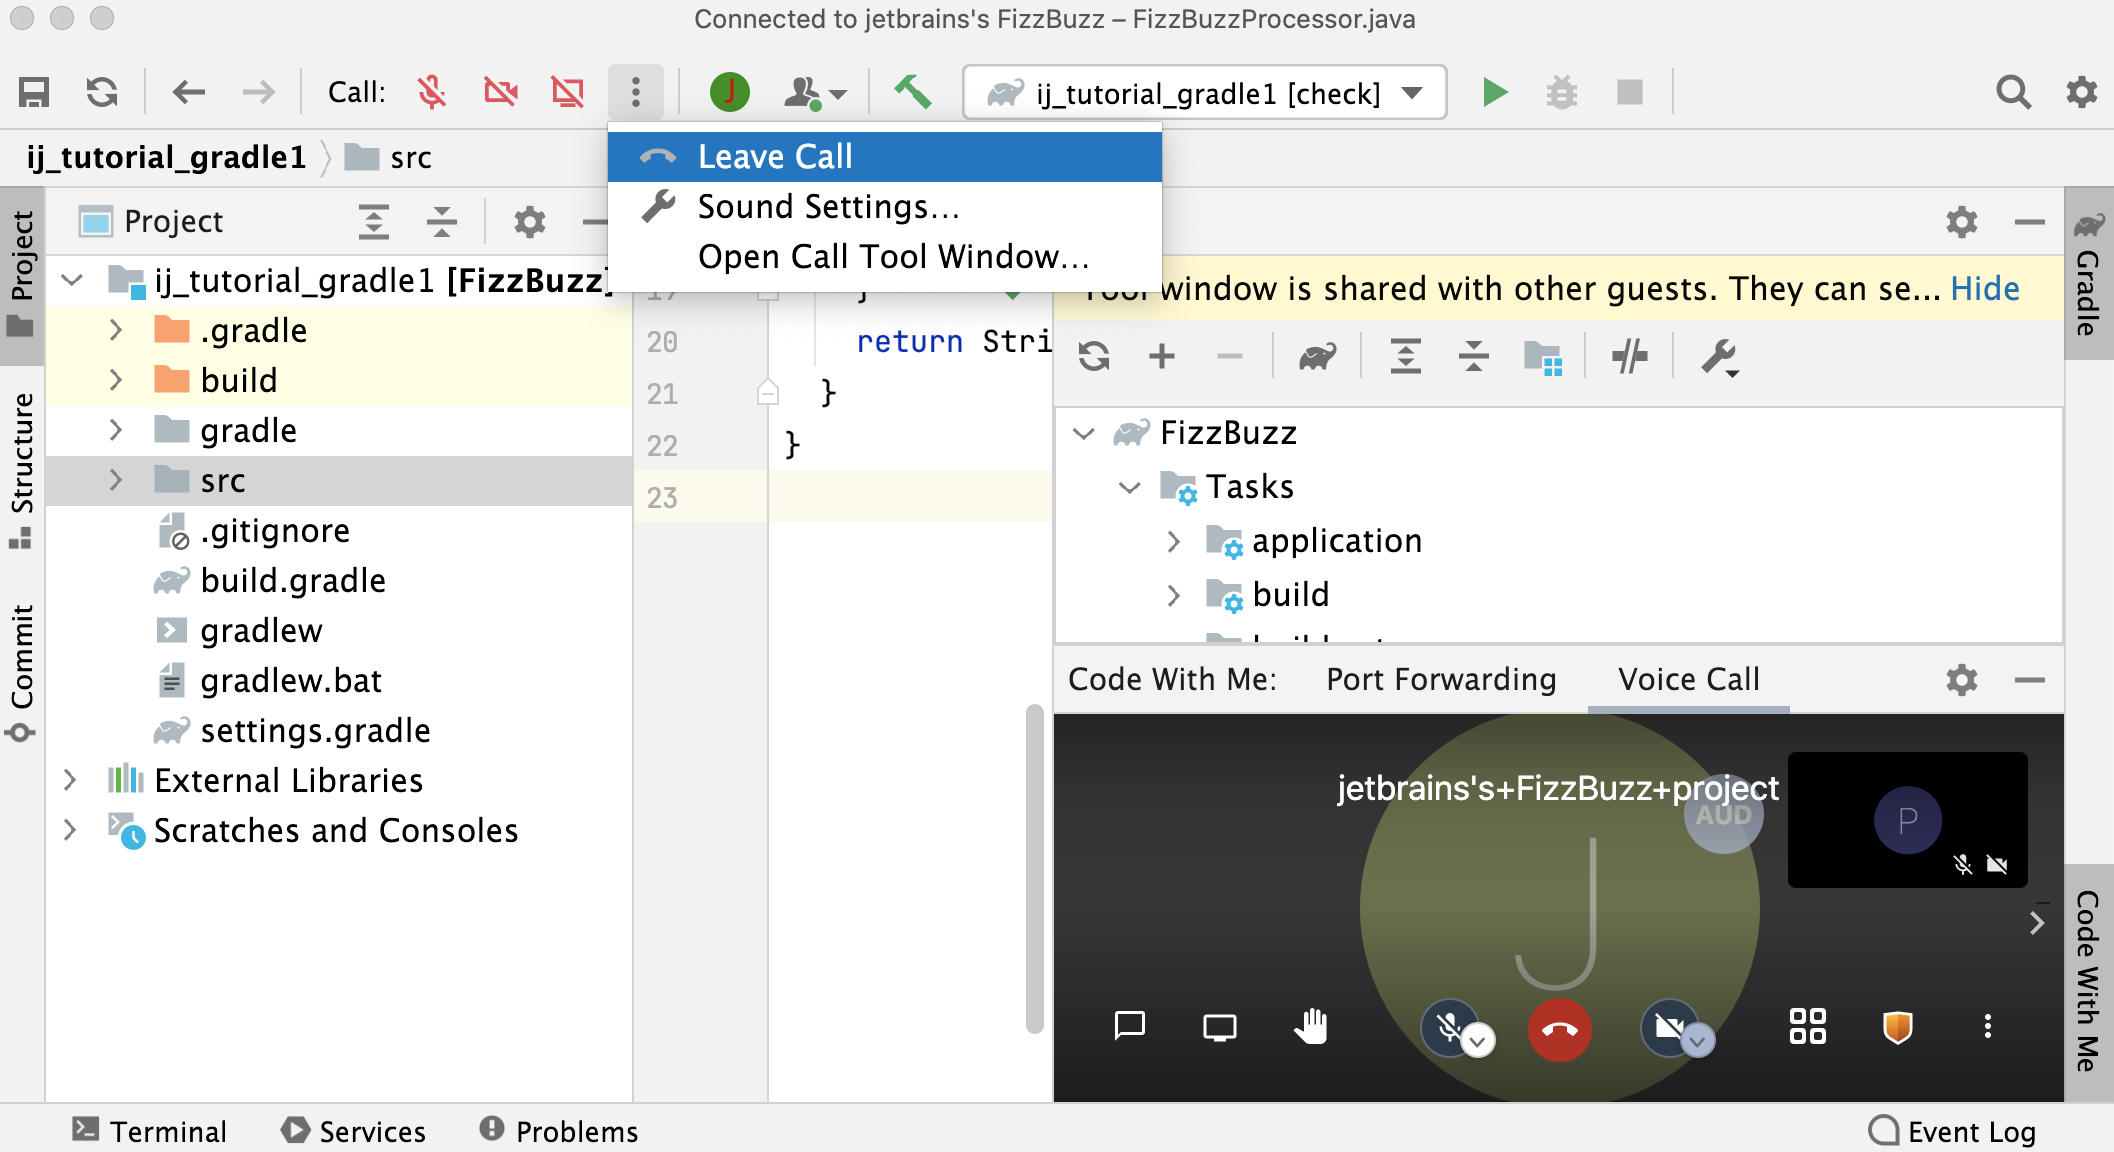This screenshot has width=2114, height=1152.
Task: Click the Leave Call menu item
Action: coord(884,156)
